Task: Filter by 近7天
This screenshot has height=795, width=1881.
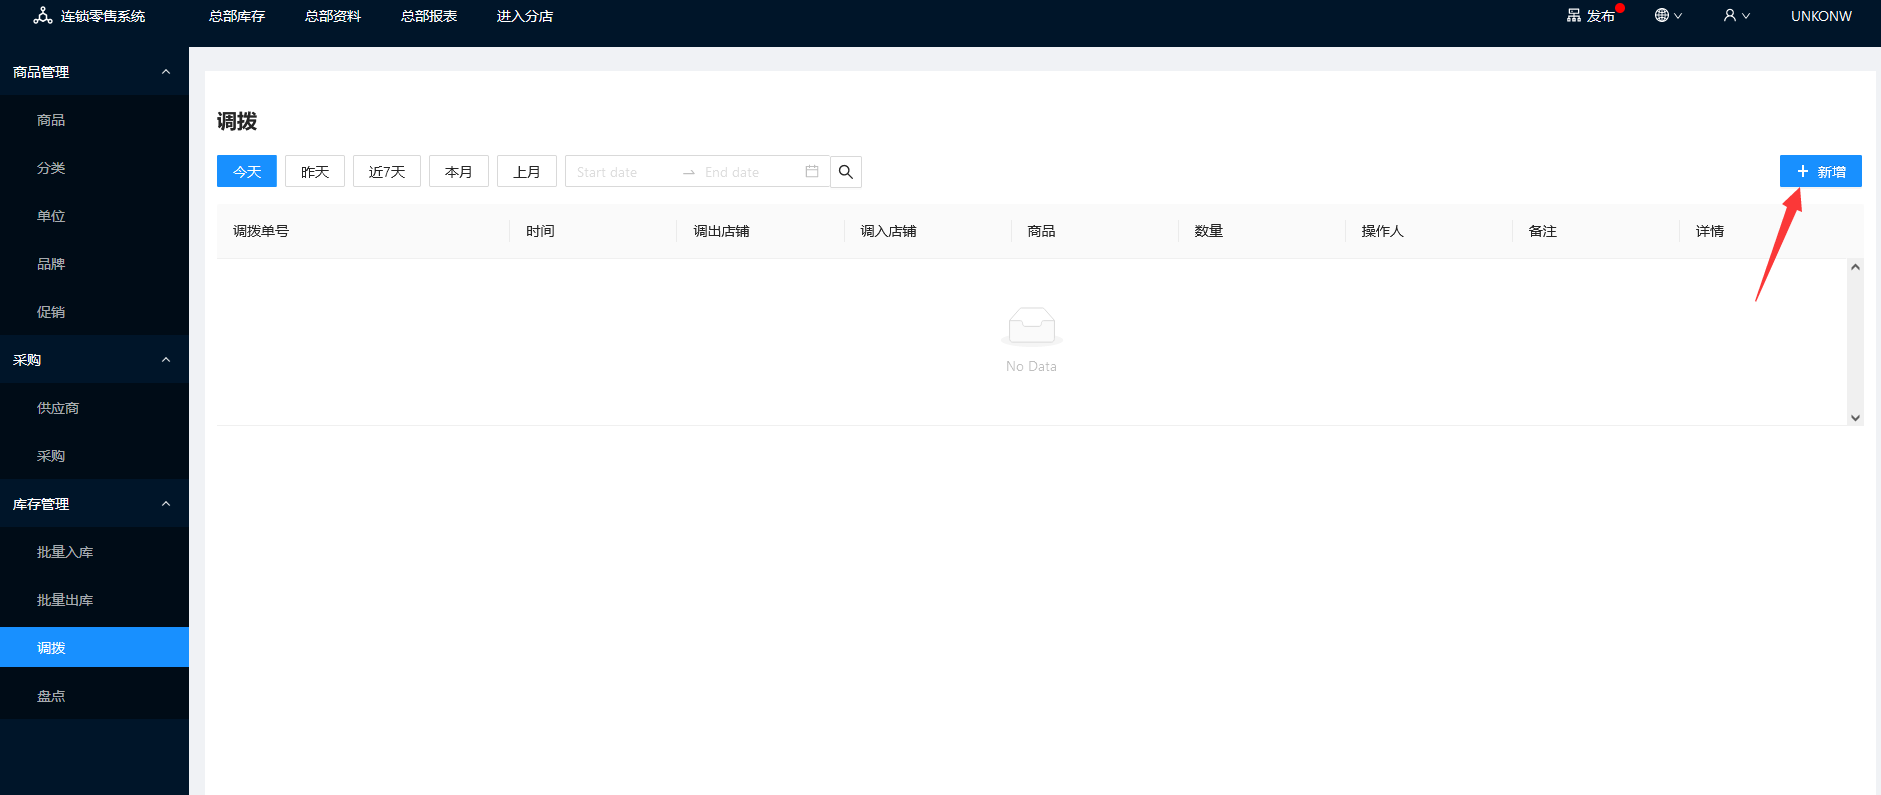Action: click(x=387, y=171)
